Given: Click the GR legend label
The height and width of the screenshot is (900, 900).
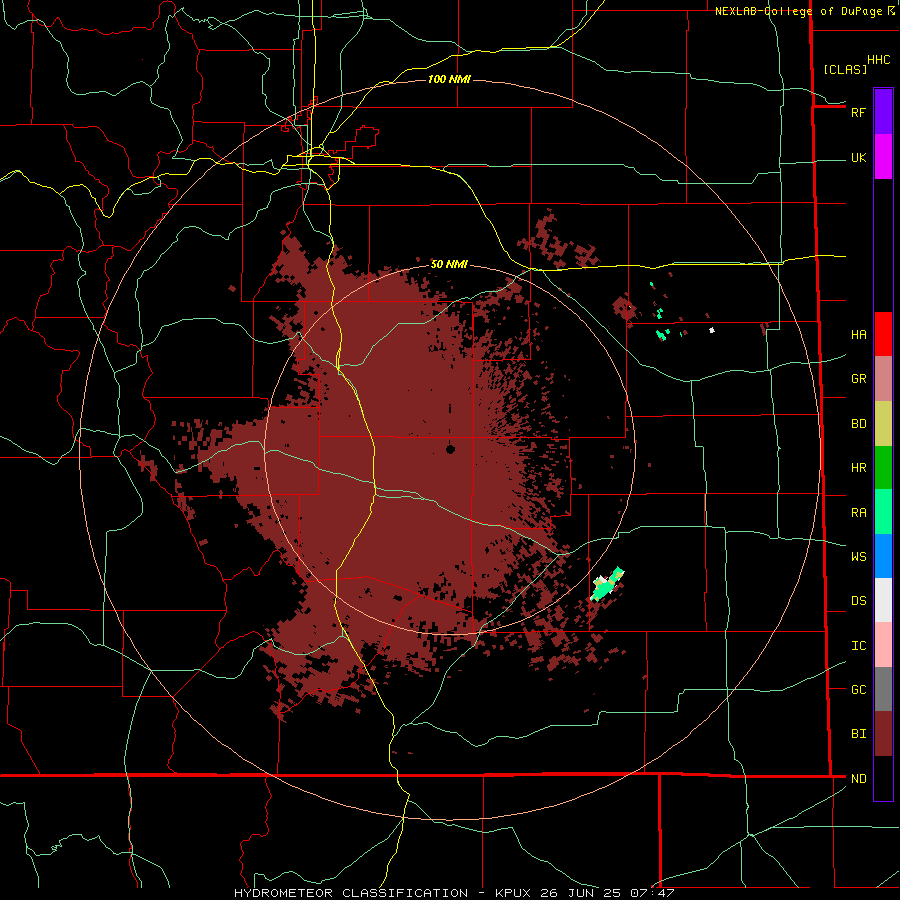Looking at the screenshot, I should [858, 379].
